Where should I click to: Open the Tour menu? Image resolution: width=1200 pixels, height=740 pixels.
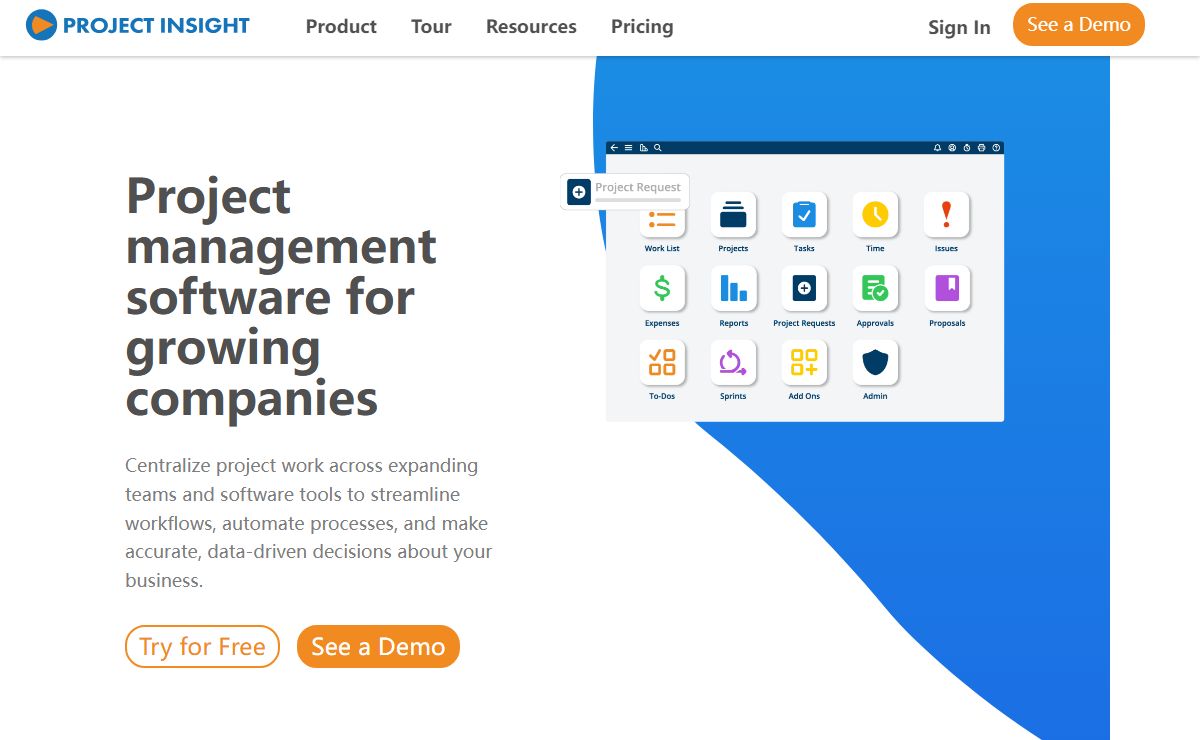431,27
